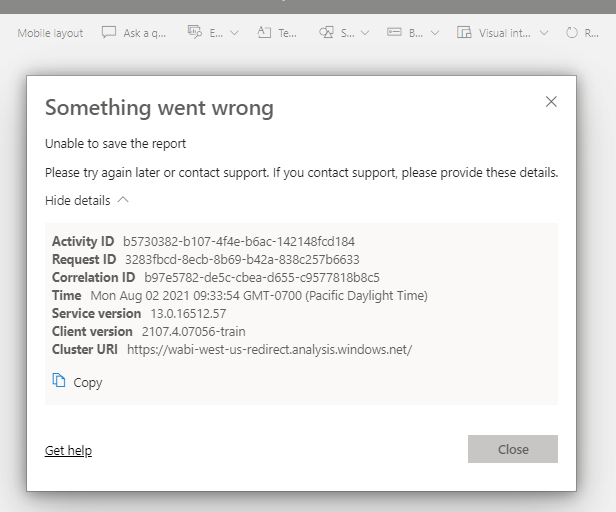Click the Visual interactions icon
Image resolution: width=616 pixels, height=512 pixels.
pos(464,32)
